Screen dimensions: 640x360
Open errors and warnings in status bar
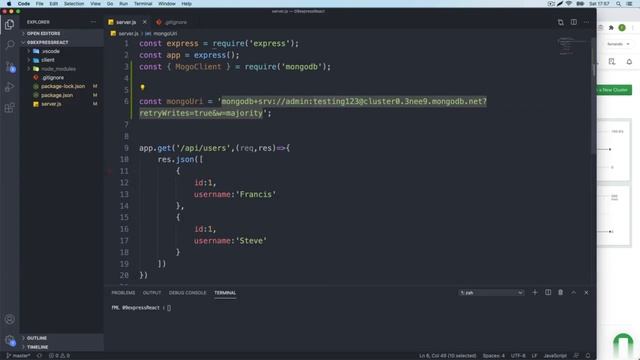point(60,356)
